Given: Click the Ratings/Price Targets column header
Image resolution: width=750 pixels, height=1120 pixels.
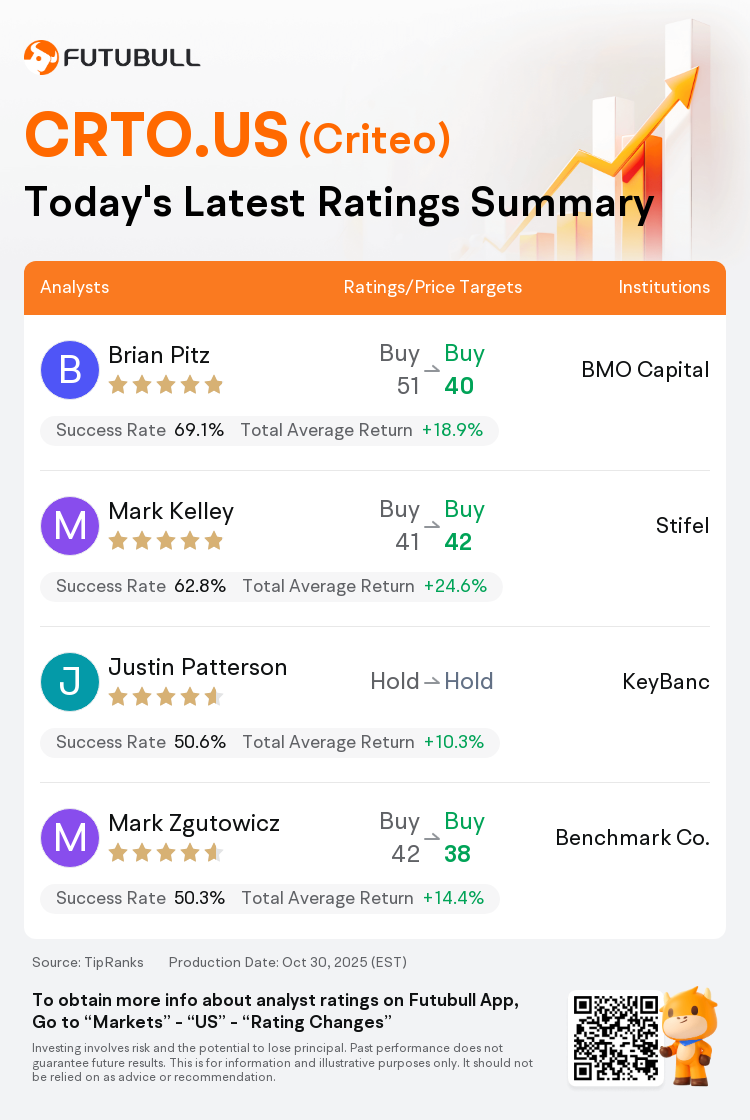Looking at the screenshot, I should pyautogui.click(x=432, y=287).
